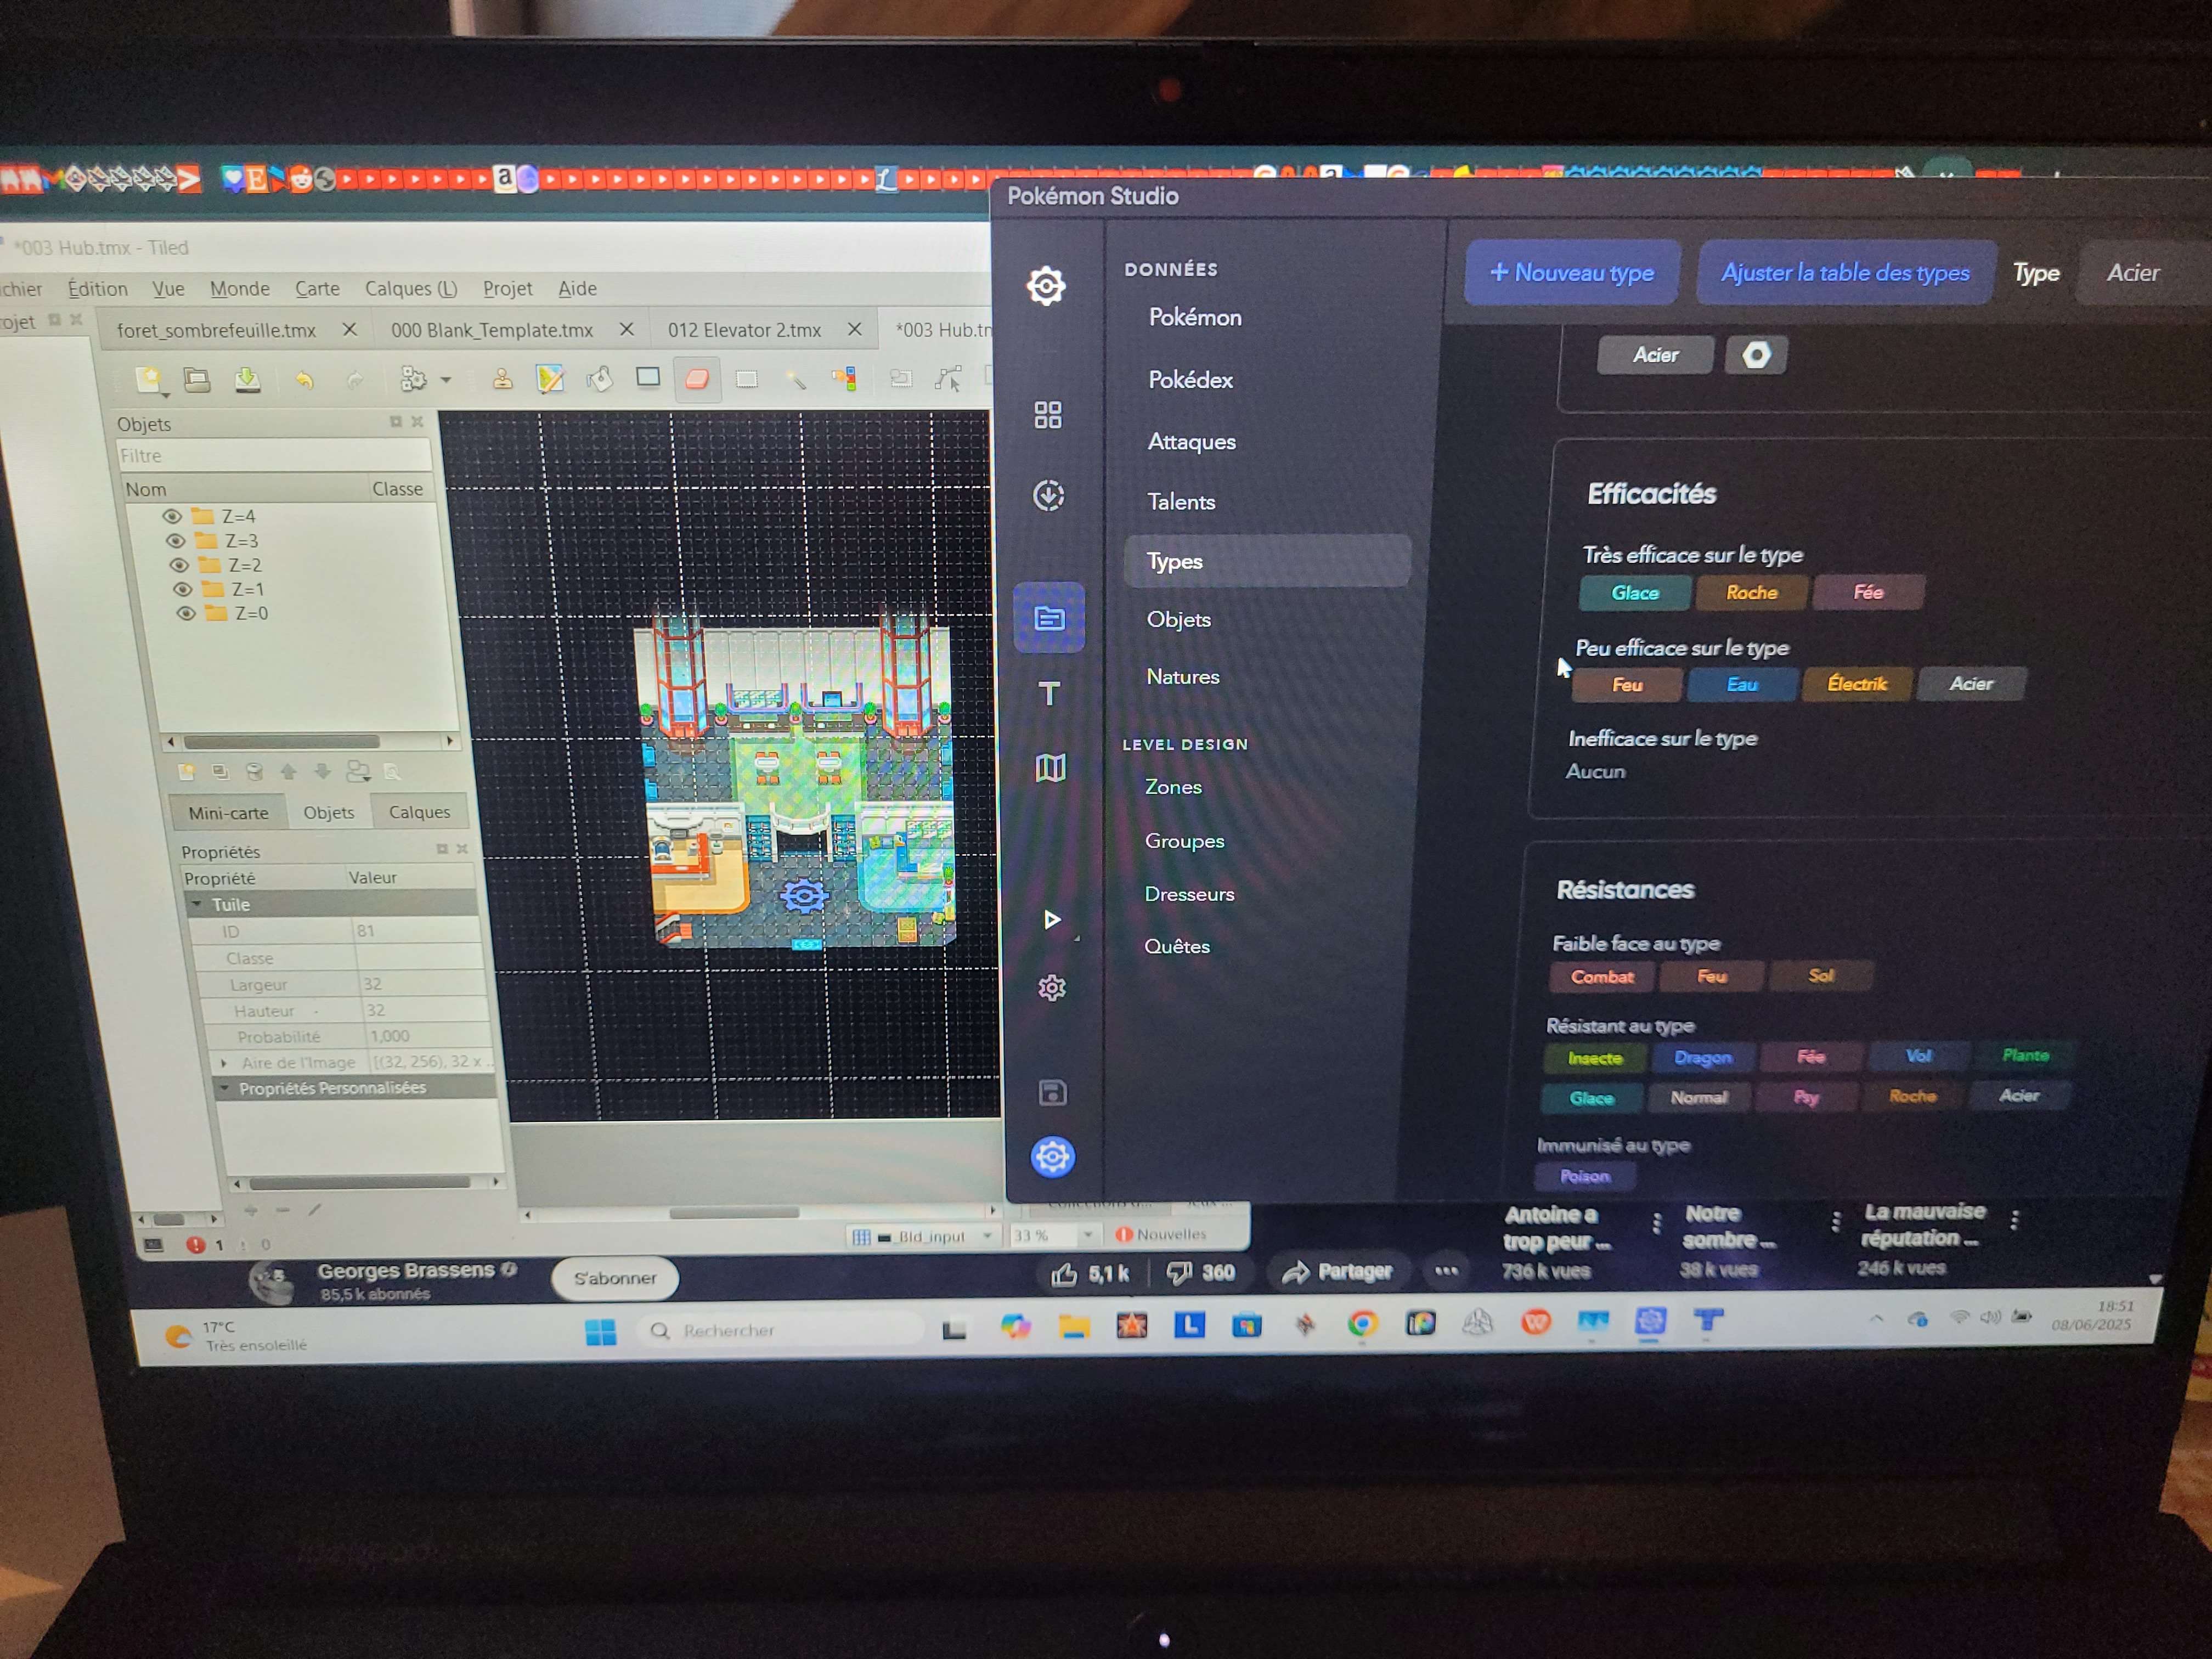Click the save disk icon in Studio sidebar

tap(1052, 1092)
